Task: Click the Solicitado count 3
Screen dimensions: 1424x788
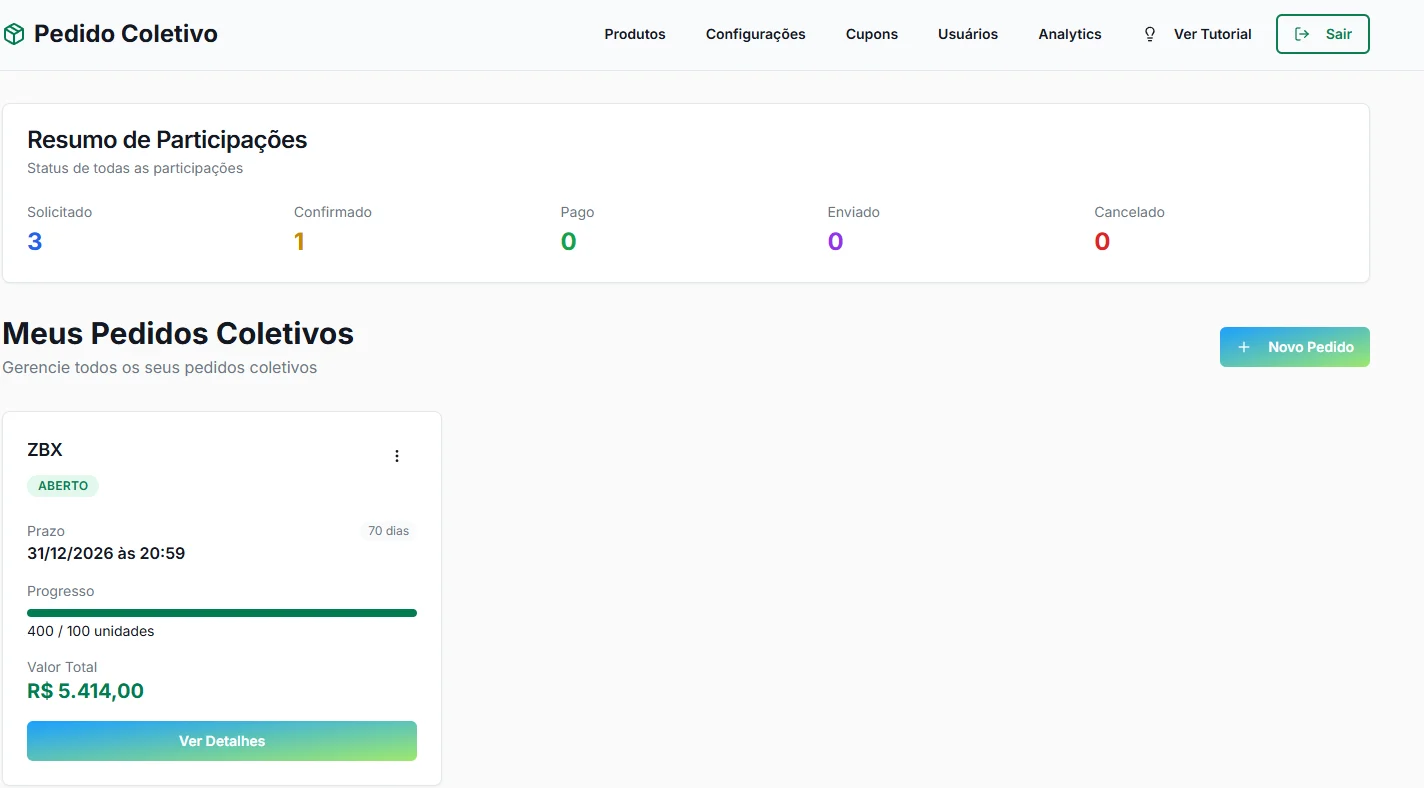Action: click(35, 241)
